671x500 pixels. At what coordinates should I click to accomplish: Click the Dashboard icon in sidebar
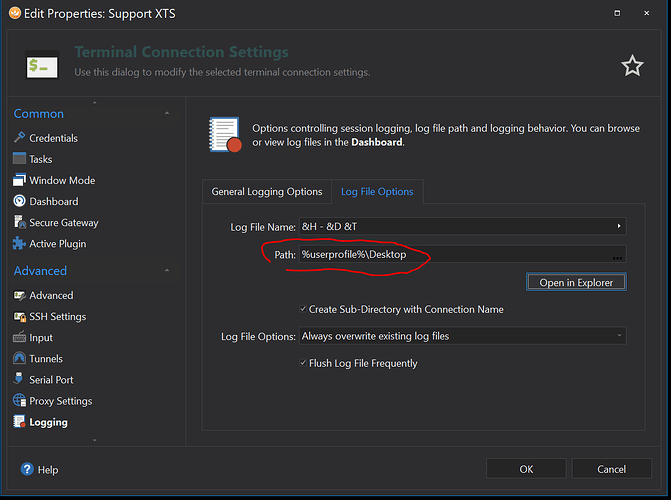click(x=20, y=201)
